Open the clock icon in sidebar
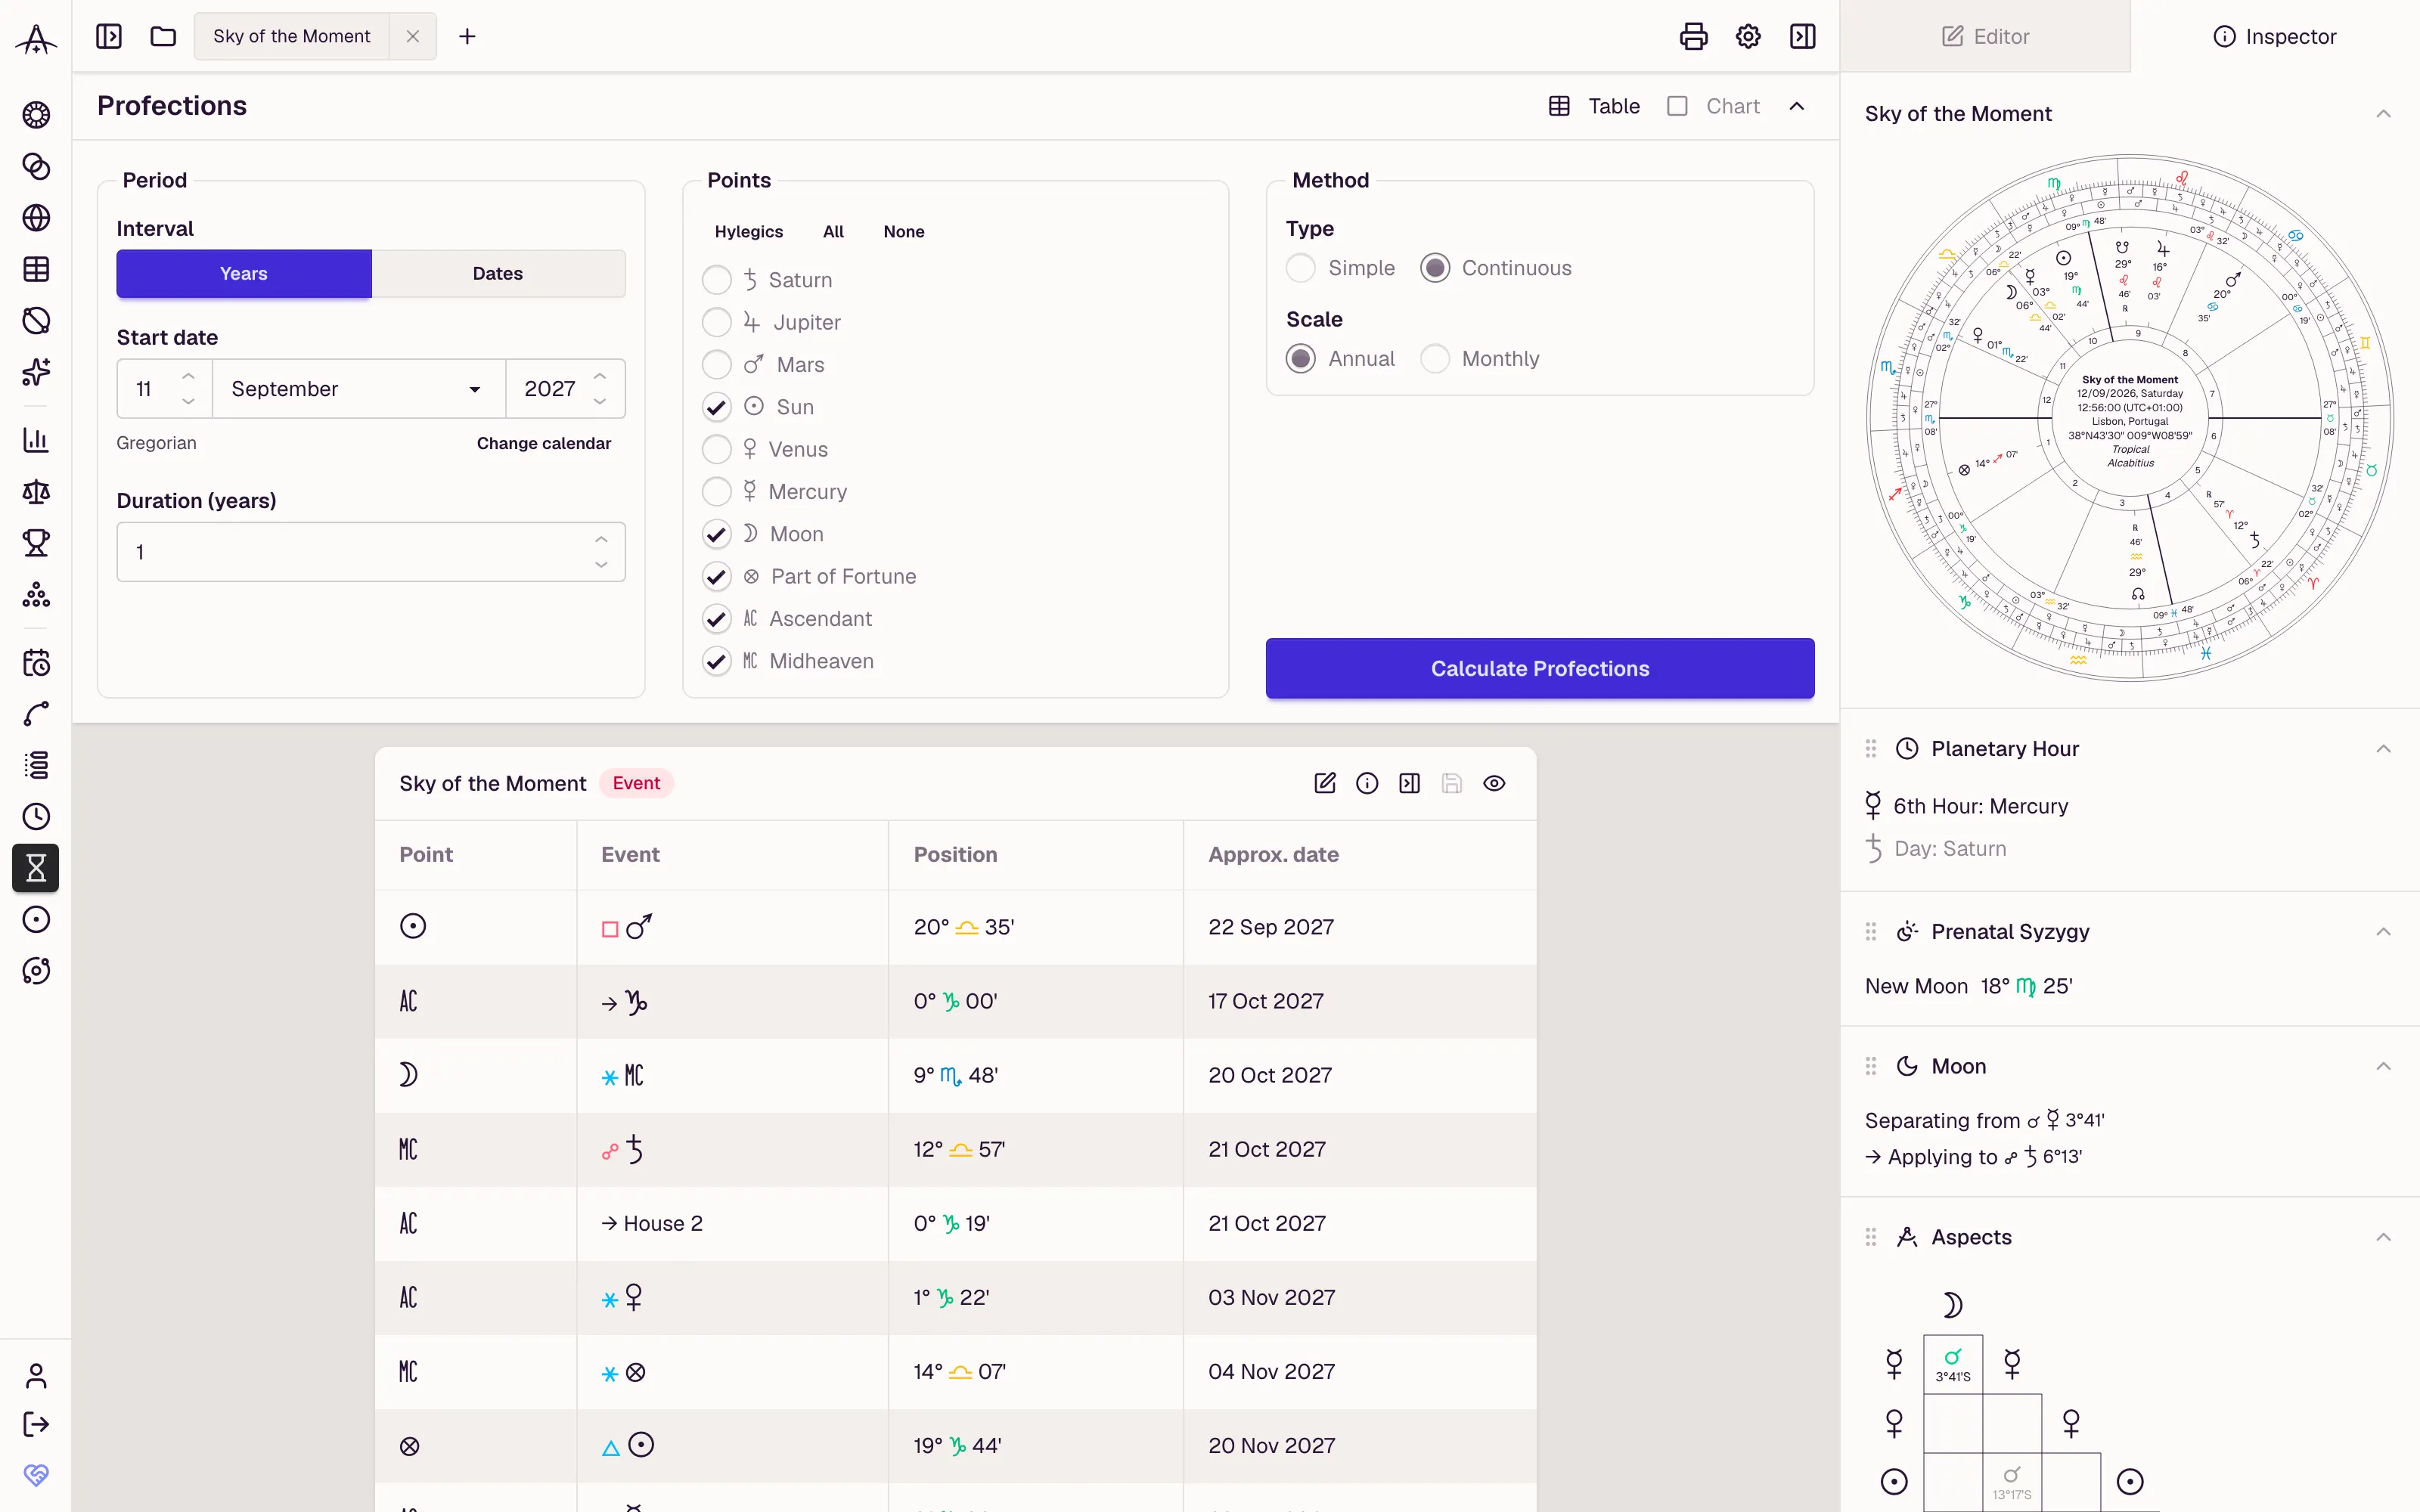The width and height of the screenshot is (2420, 1512). [x=36, y=816]
